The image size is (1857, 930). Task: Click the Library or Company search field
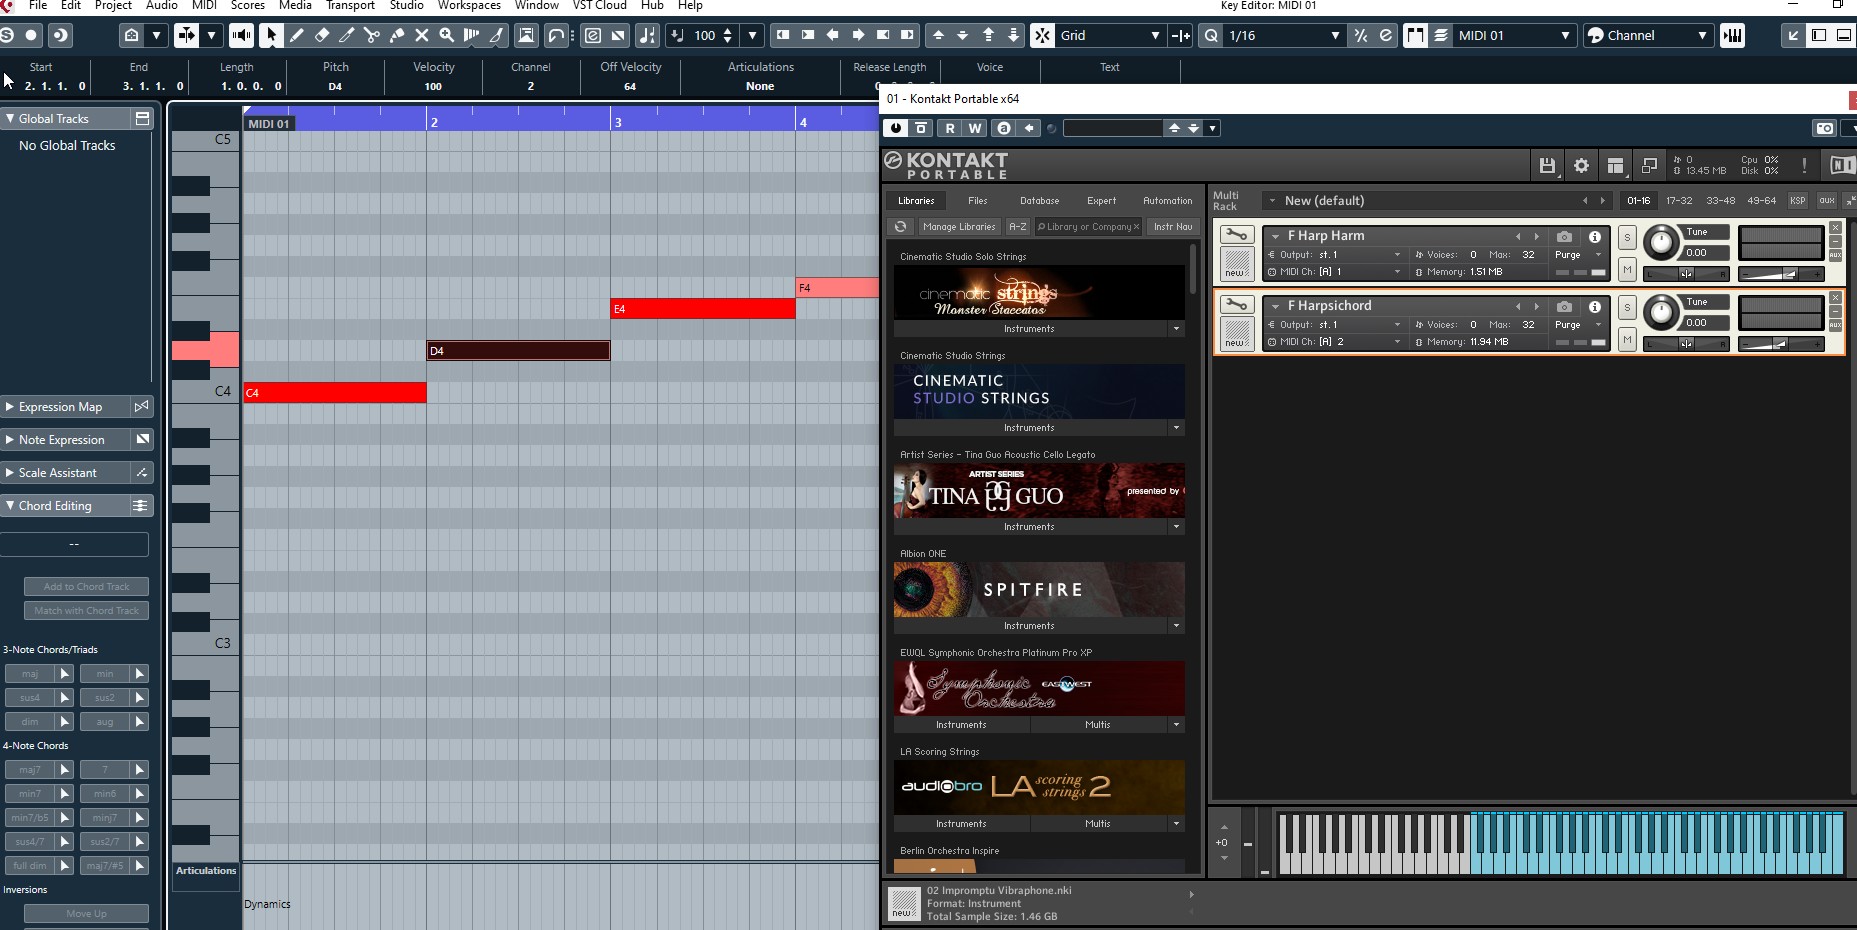1088,227
